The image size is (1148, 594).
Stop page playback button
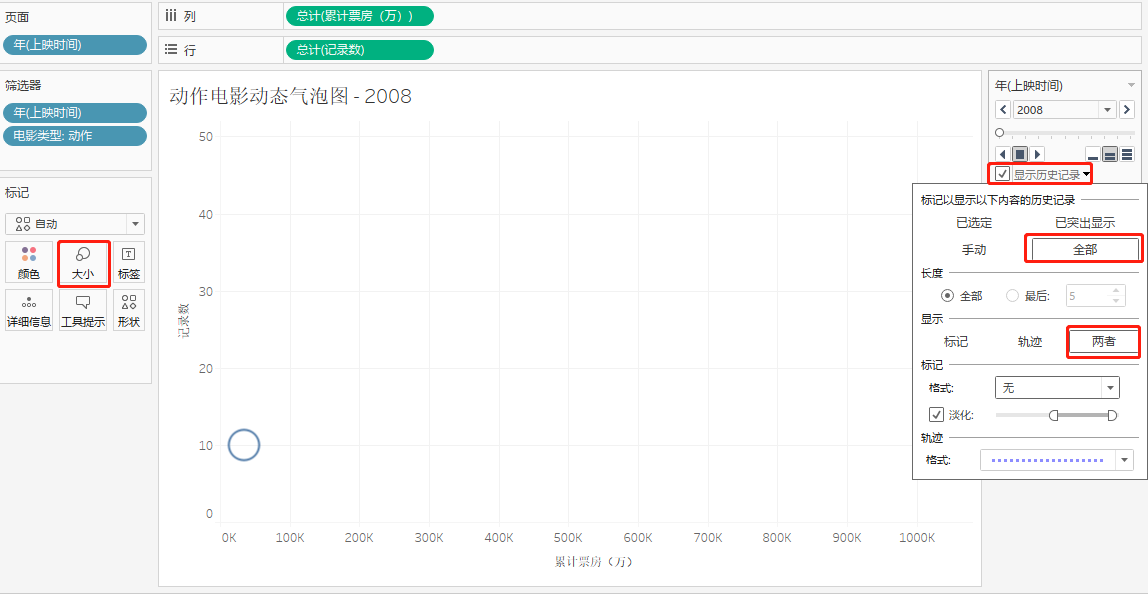coord(1020,154)
